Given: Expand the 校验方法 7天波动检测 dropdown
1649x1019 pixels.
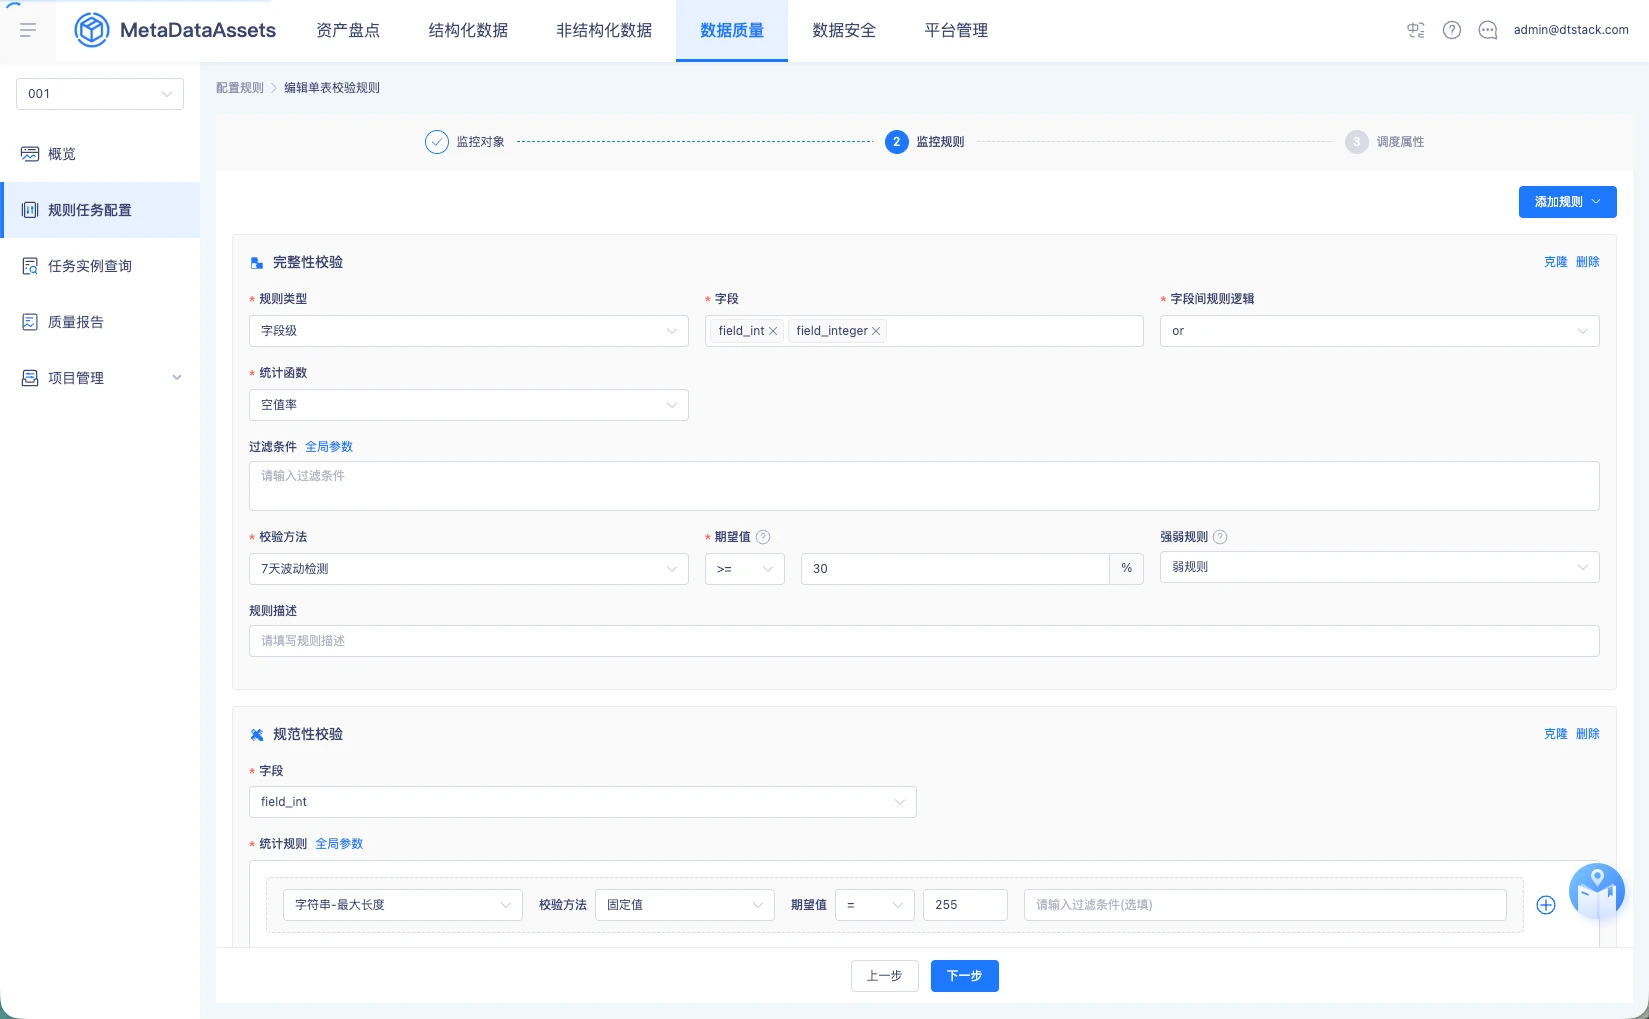Looking at the screenshot, I should coord(469,569).
